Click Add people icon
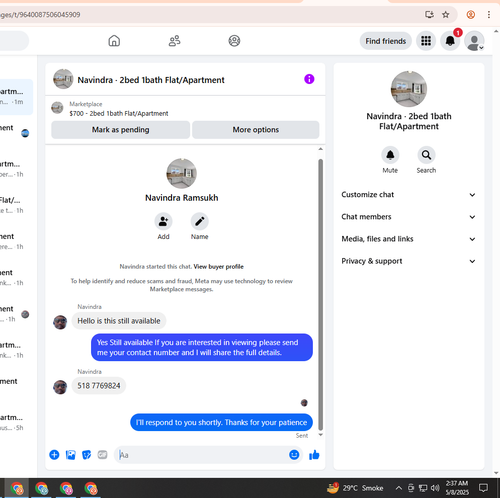The image size is (500, 498). pyautogui.click(x=163, y=221)
